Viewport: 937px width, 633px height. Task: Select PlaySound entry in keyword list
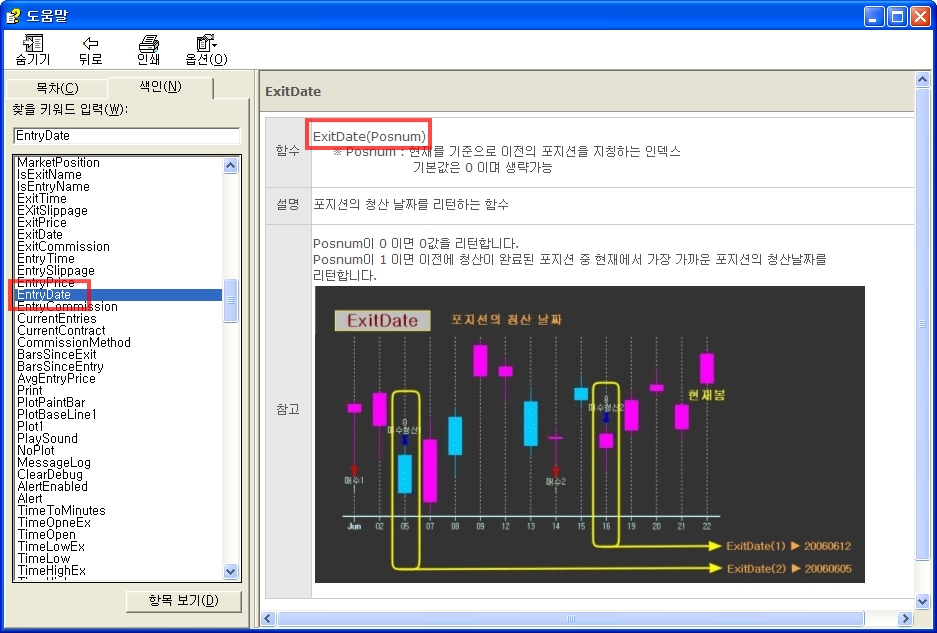[47, 439]
